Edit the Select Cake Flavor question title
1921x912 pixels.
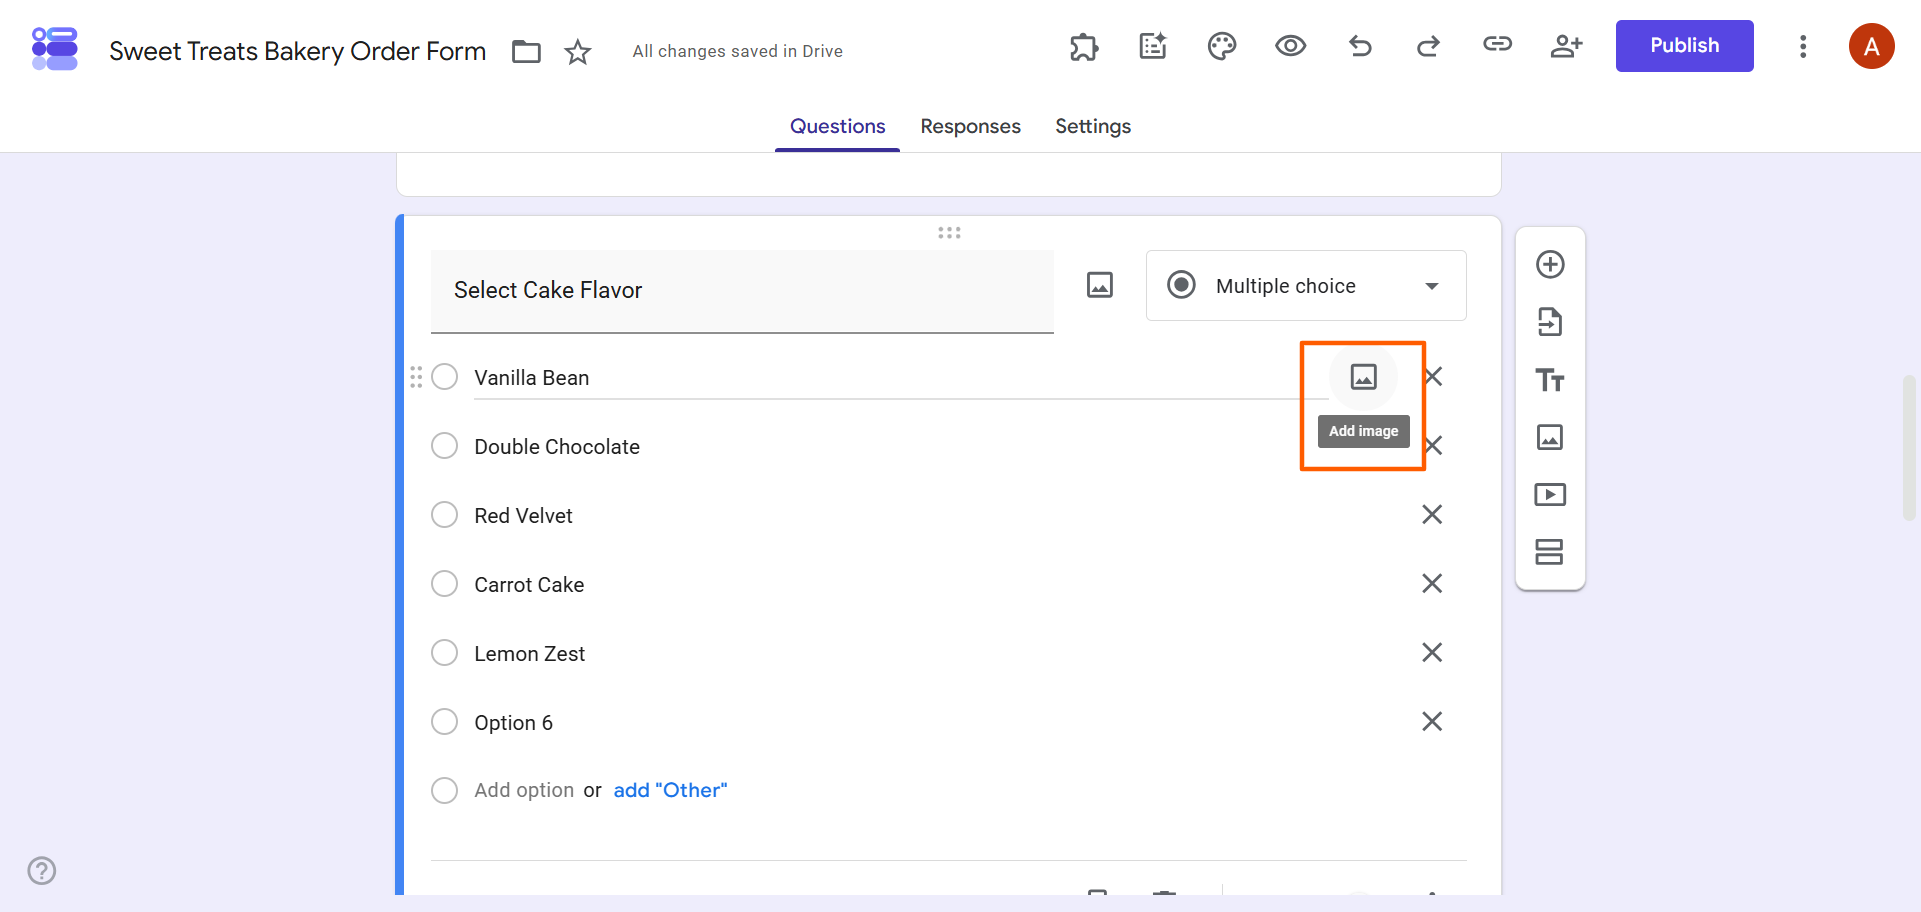[x=742, y=291]
